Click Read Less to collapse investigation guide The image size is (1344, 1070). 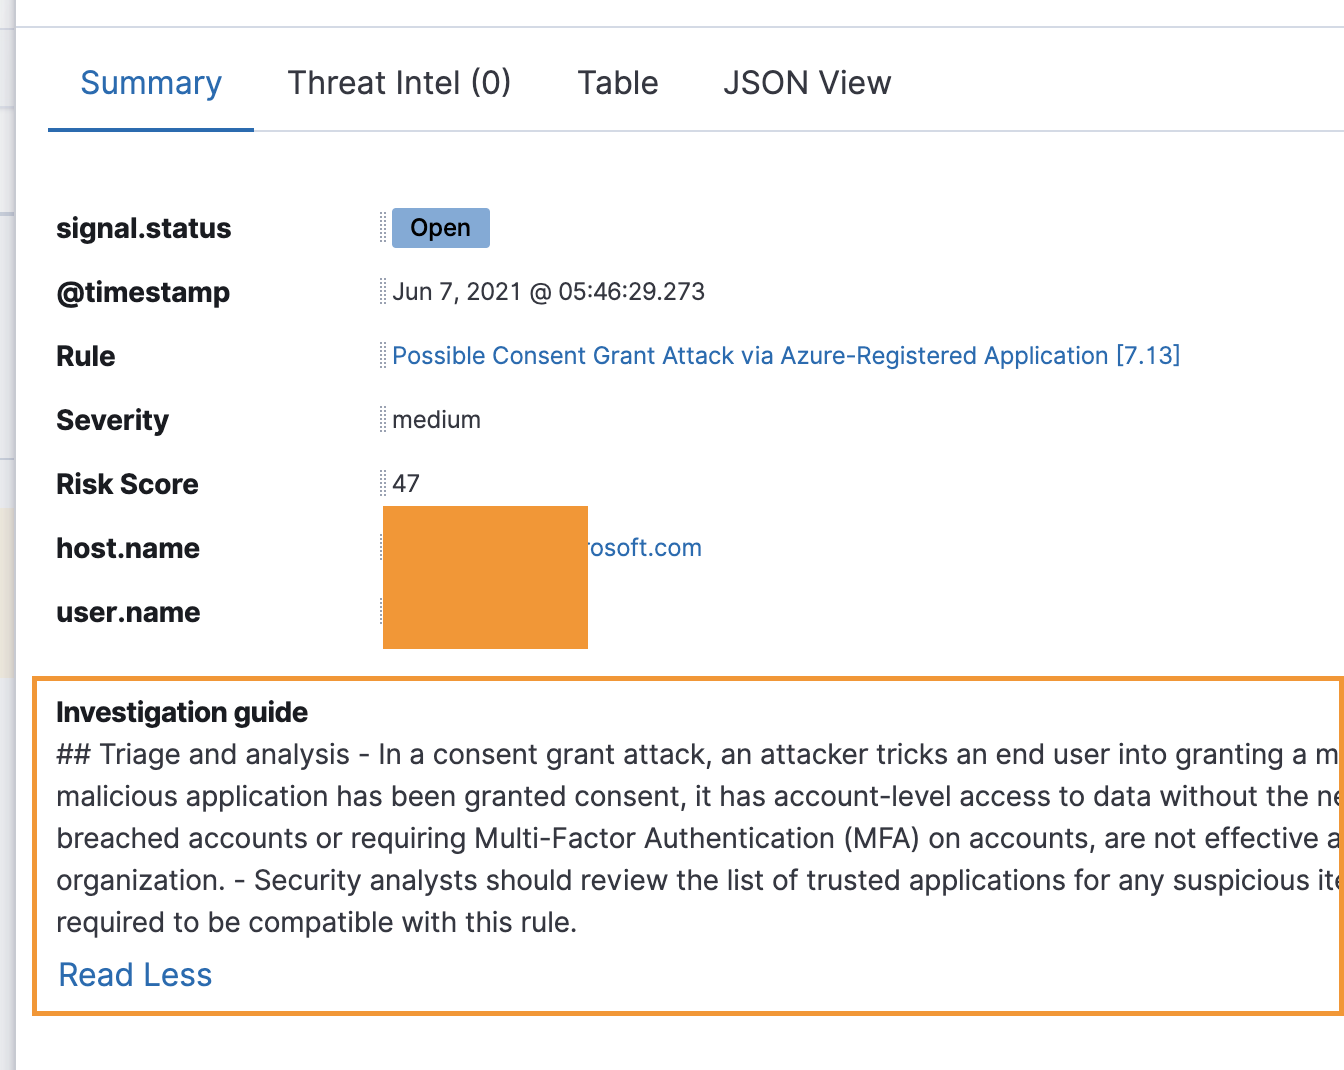135,975
